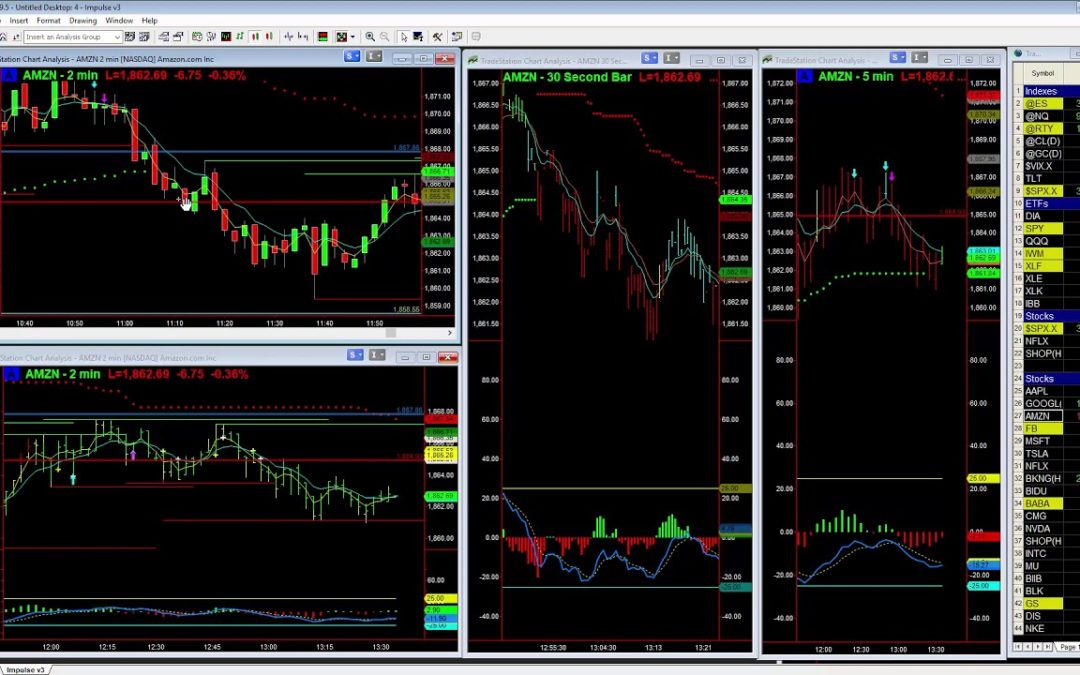Viewport: 1080px width, 675px height.
Task: Open the Help menu
Action: click(149, 21)
